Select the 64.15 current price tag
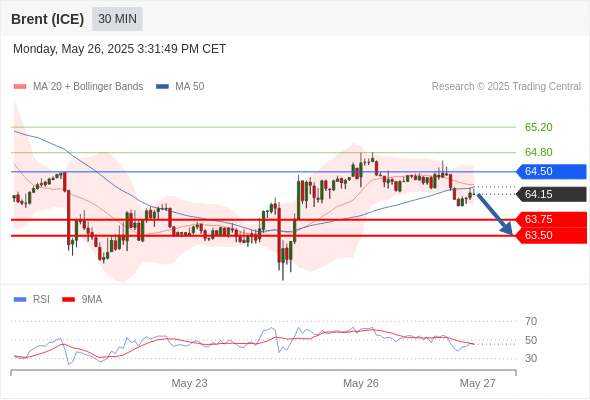590x400 pixels. tap(551, 195)
